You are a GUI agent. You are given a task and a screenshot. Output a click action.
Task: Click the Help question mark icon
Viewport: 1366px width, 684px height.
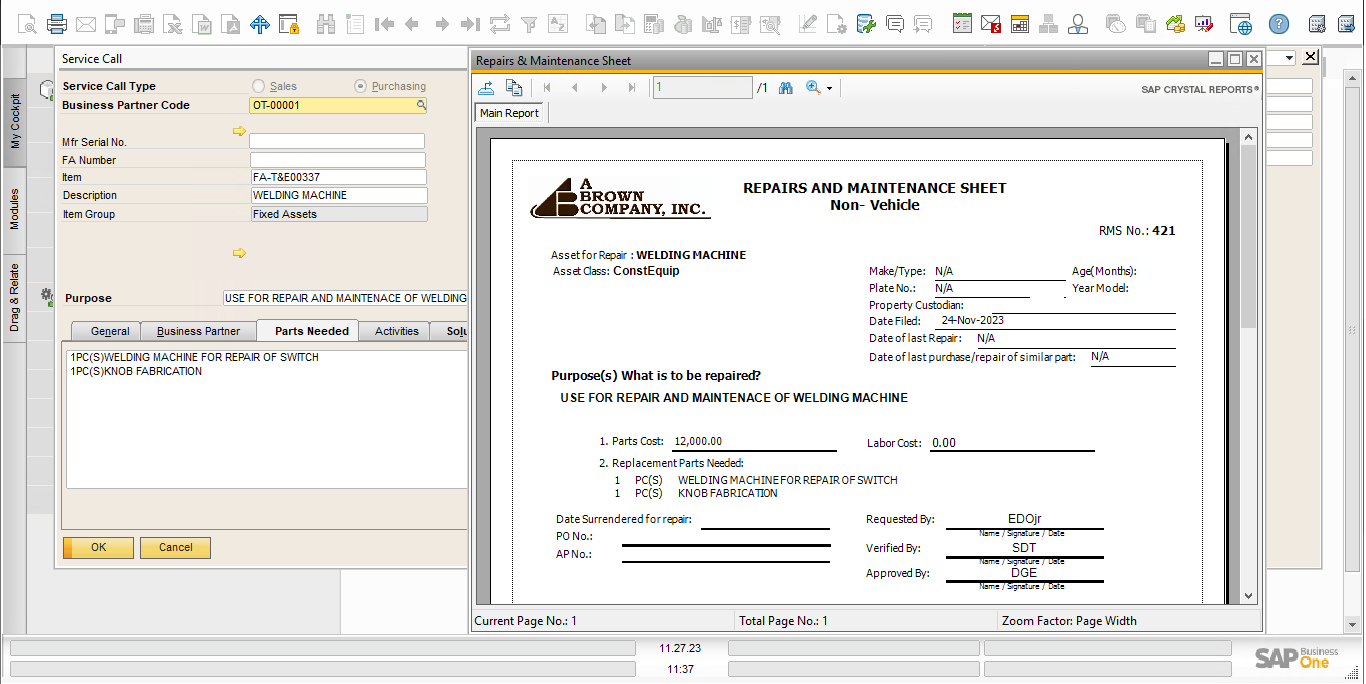[1279, 24]
